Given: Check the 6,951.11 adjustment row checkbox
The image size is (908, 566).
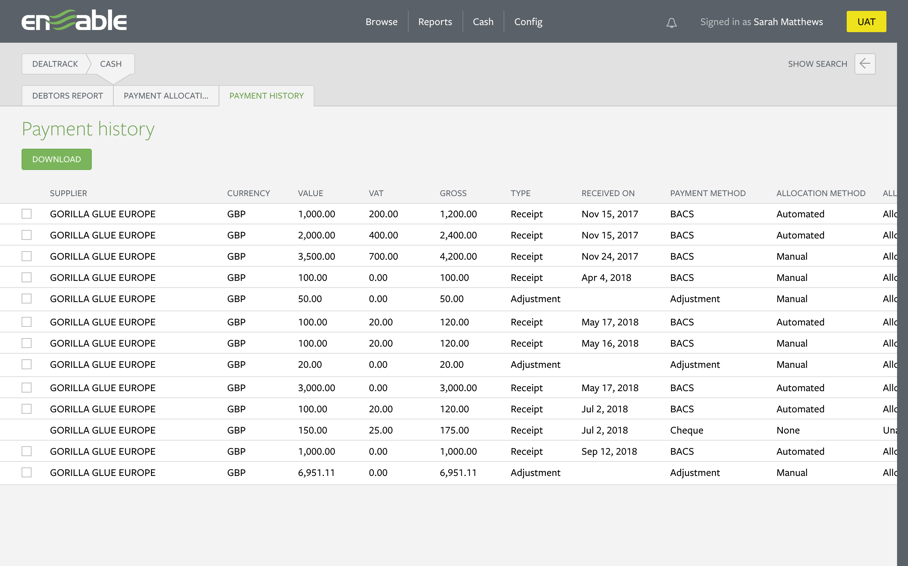Looking at the screenshot, I should click(27, 473).
